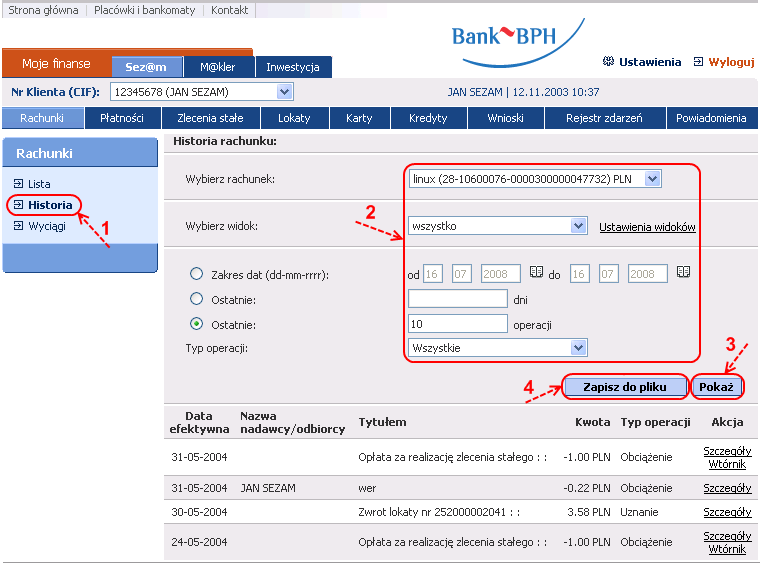Click the Pokaż button

point(716,387)
